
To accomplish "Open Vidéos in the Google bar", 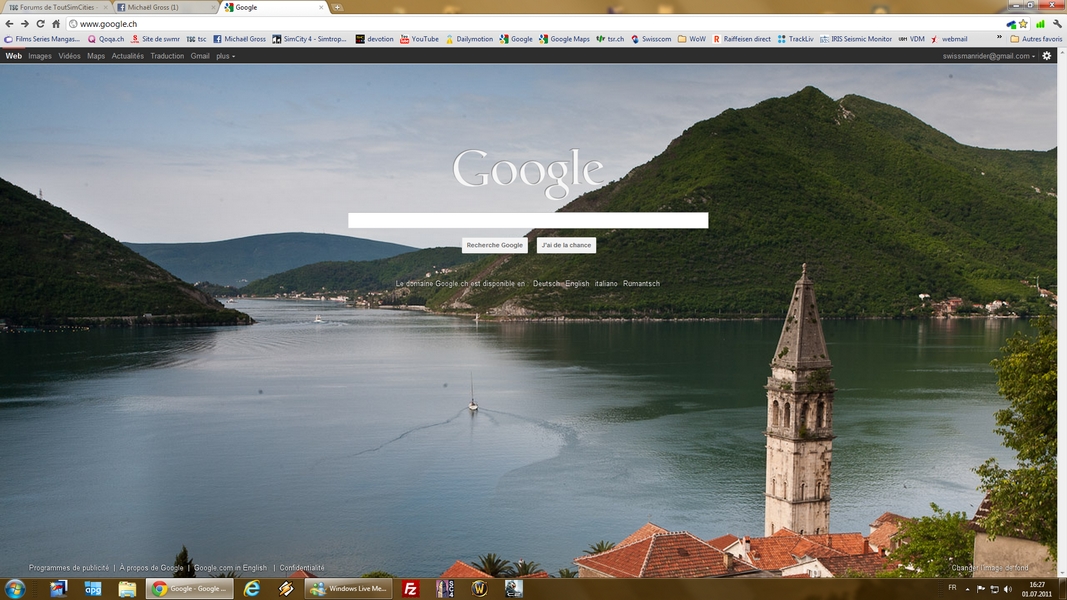I will [69, 56].
